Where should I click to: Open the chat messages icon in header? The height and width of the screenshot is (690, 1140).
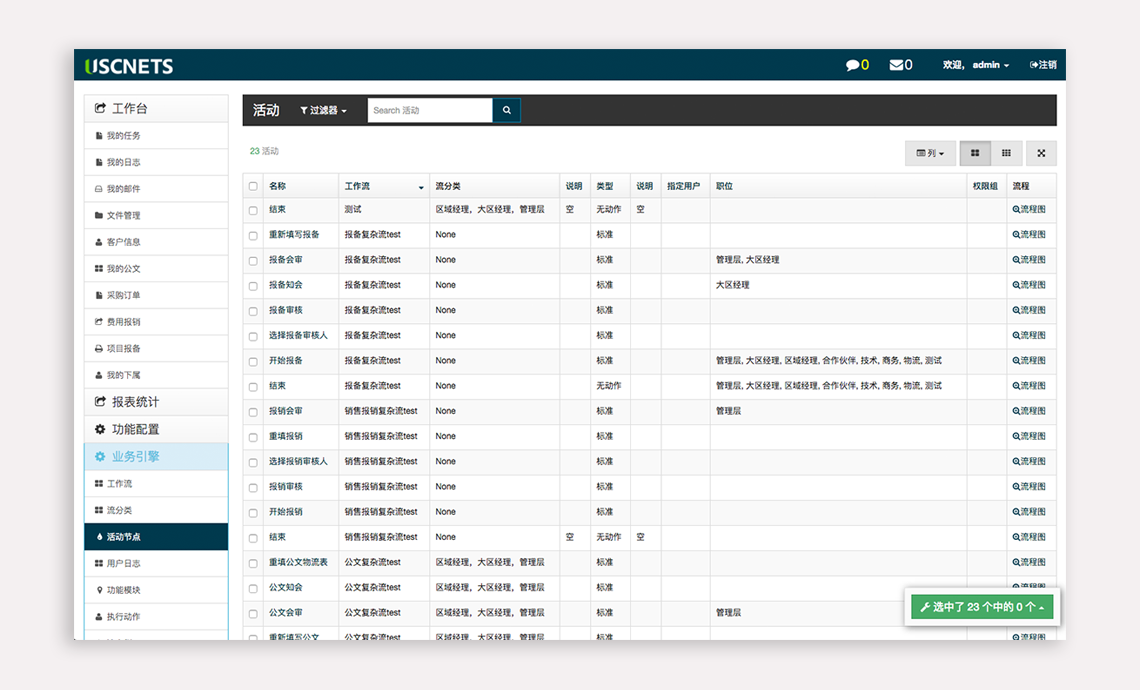click(x=852, y=65)
